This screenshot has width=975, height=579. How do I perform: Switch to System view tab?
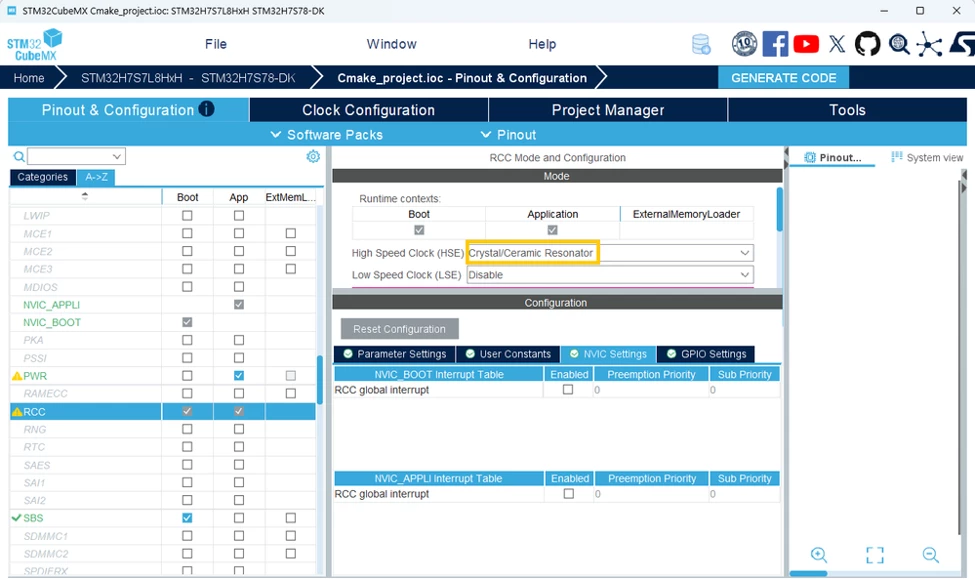[x=927, y=157]
